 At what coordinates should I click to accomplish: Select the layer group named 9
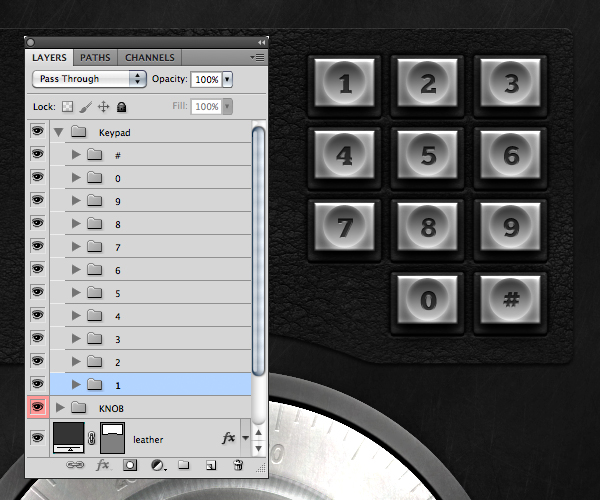(150, 200)
